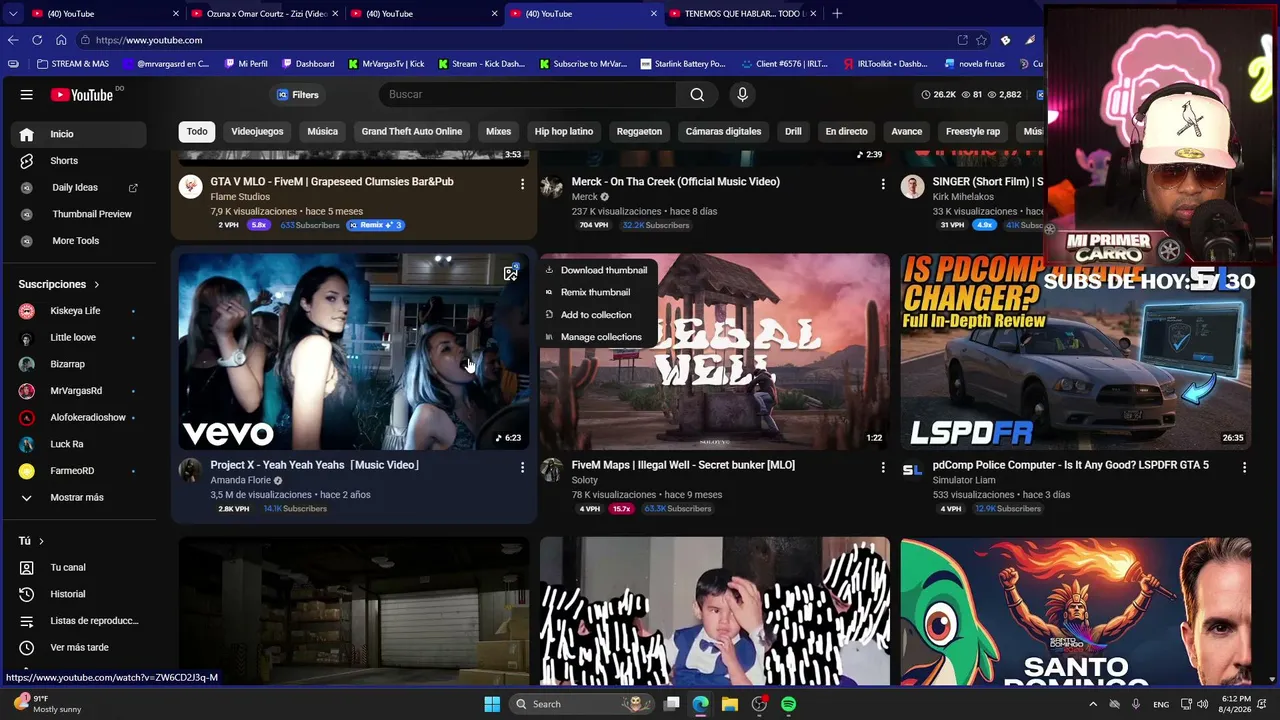Filter feed by Música chip
This screenshot has width=1280, height=720.
322,132
